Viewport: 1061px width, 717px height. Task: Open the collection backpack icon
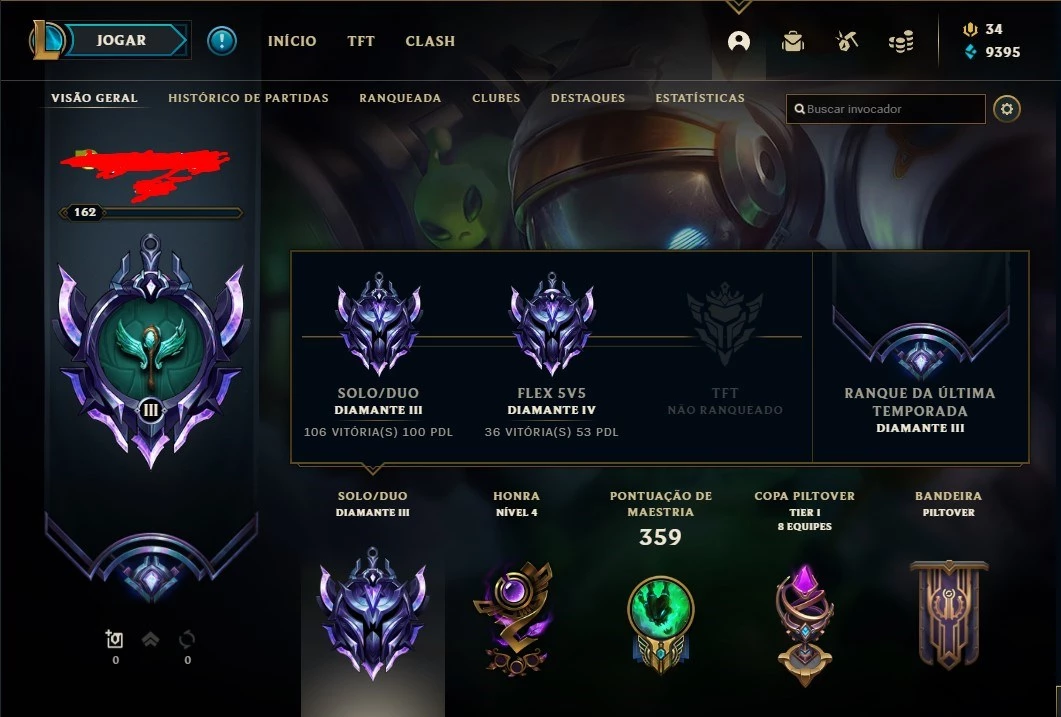(792, 41)
